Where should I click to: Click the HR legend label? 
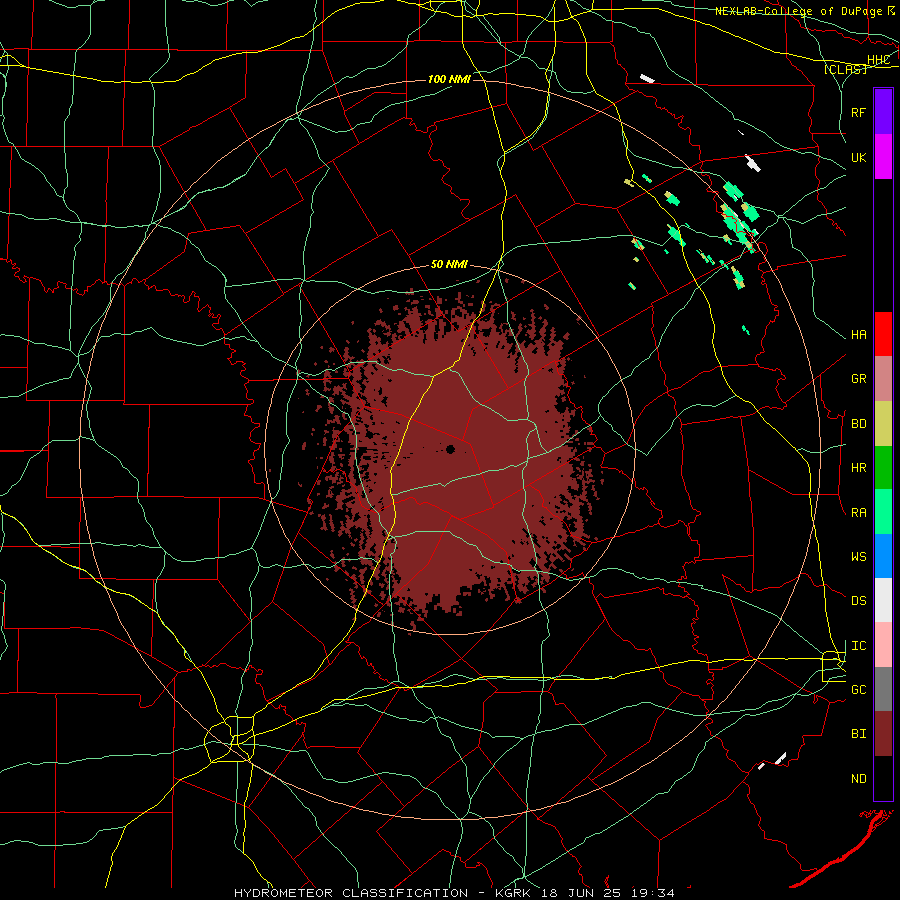coord(858,468)
